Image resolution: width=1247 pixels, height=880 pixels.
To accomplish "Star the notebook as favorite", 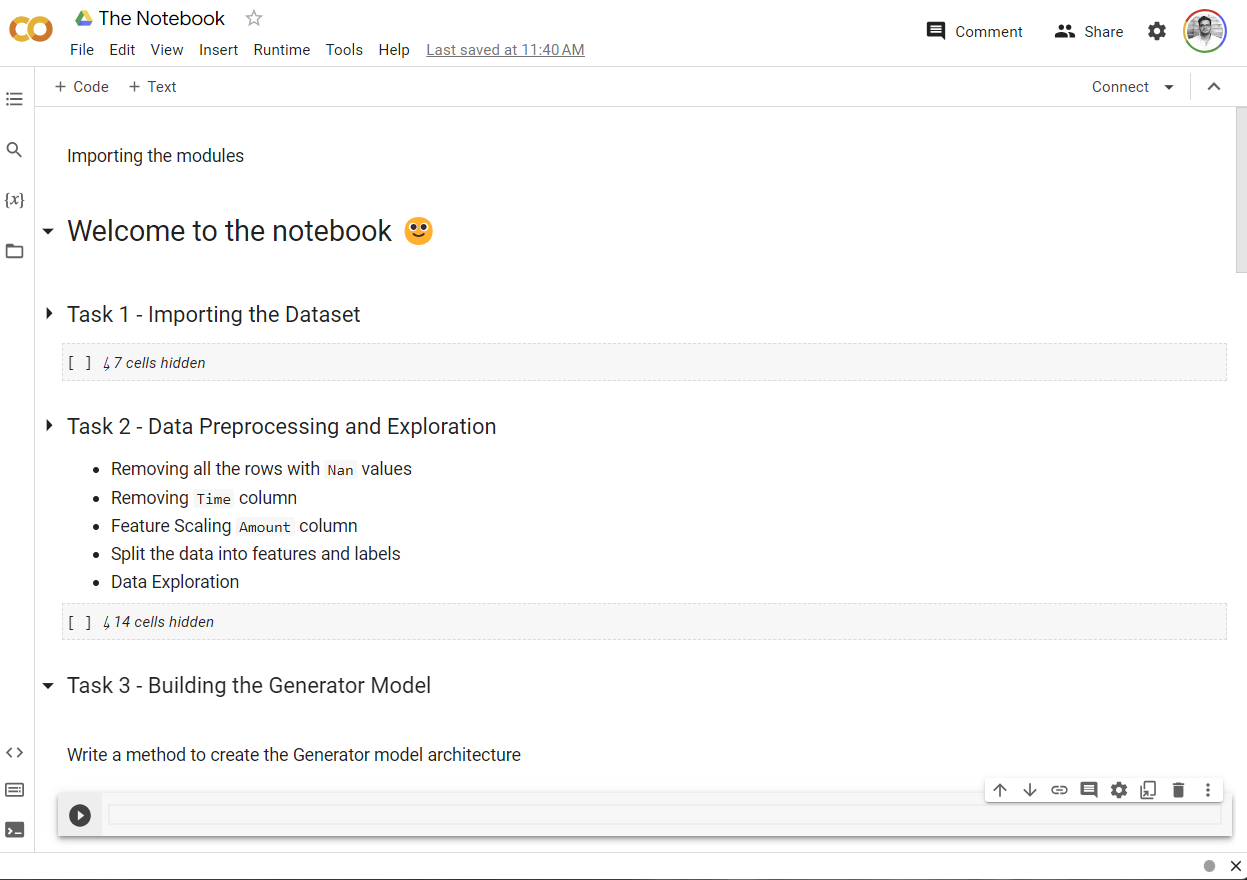I will coord(254,18).
